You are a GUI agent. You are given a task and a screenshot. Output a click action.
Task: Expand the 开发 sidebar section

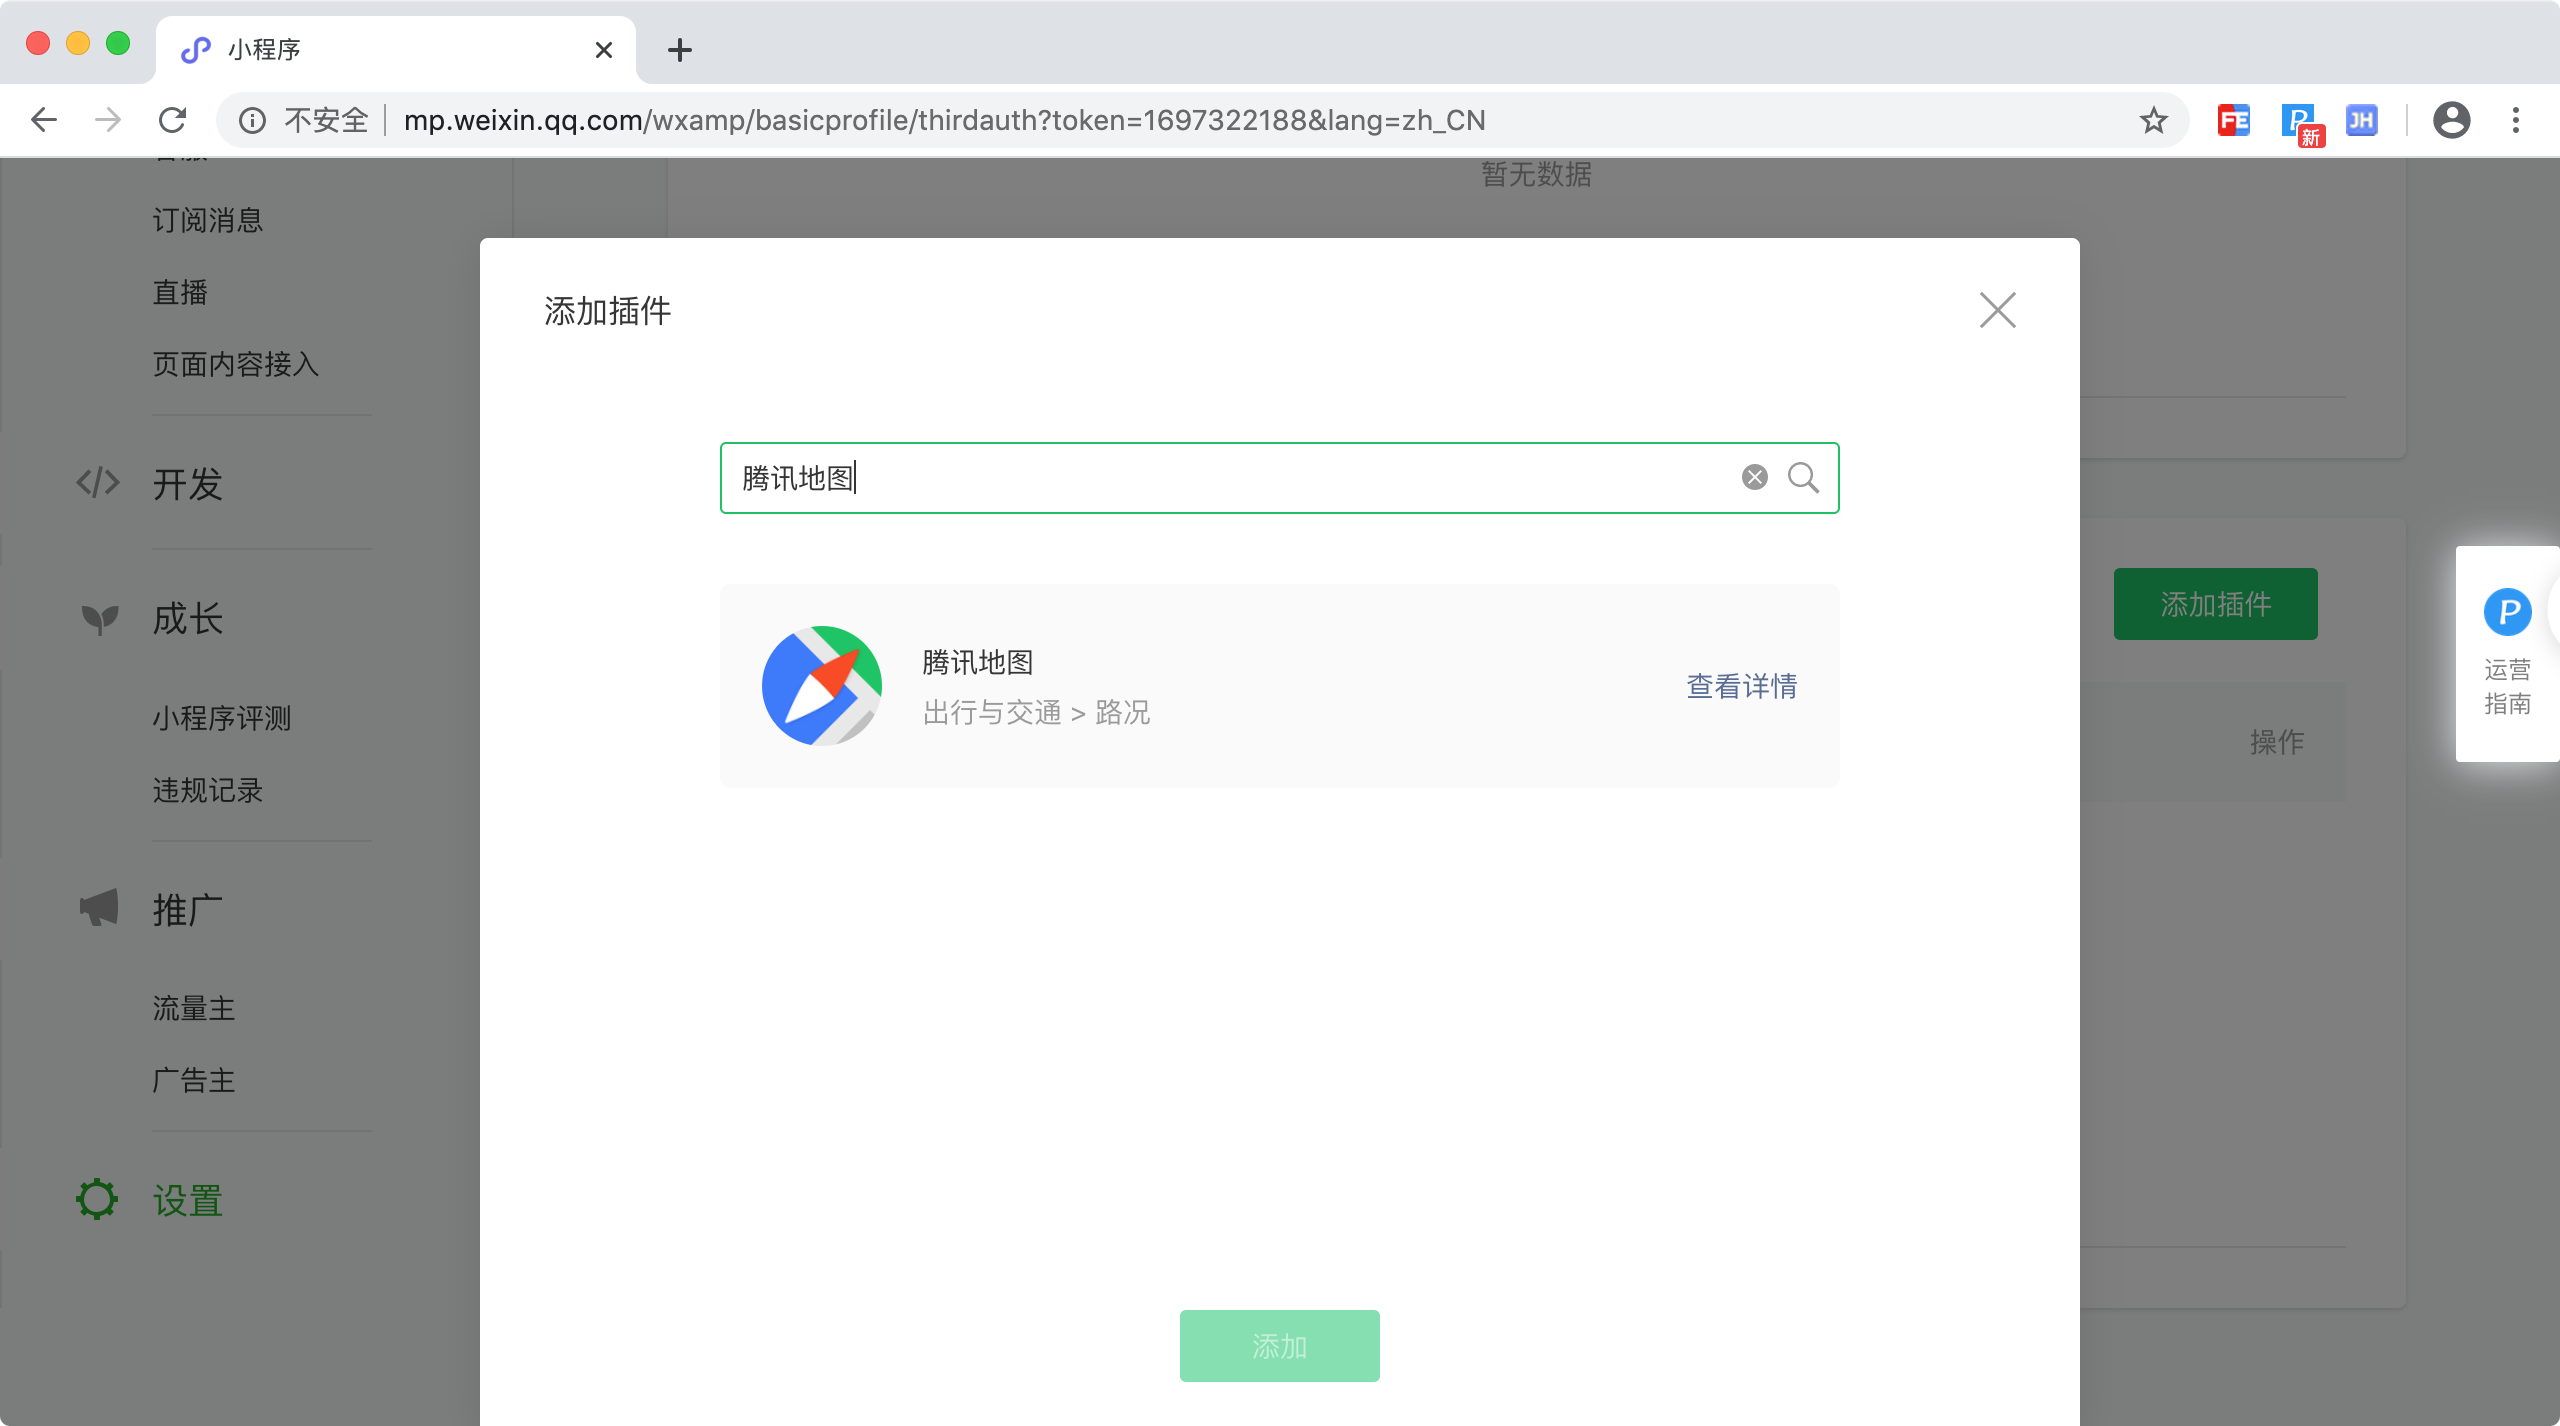pos(187,484)
